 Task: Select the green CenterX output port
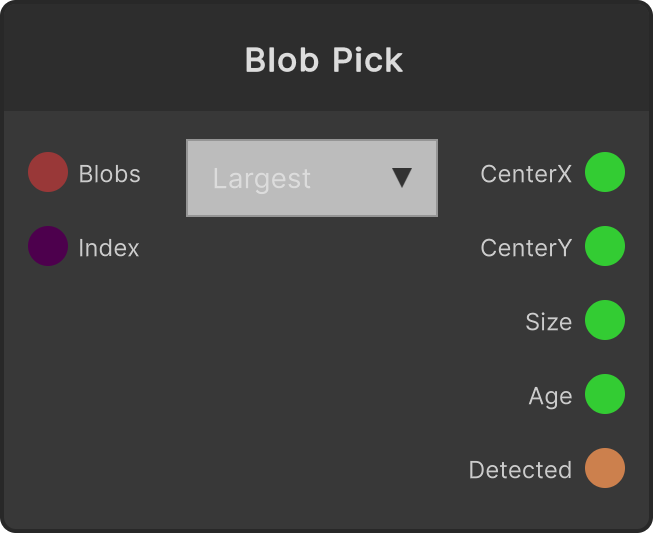[x=605, y=172]
